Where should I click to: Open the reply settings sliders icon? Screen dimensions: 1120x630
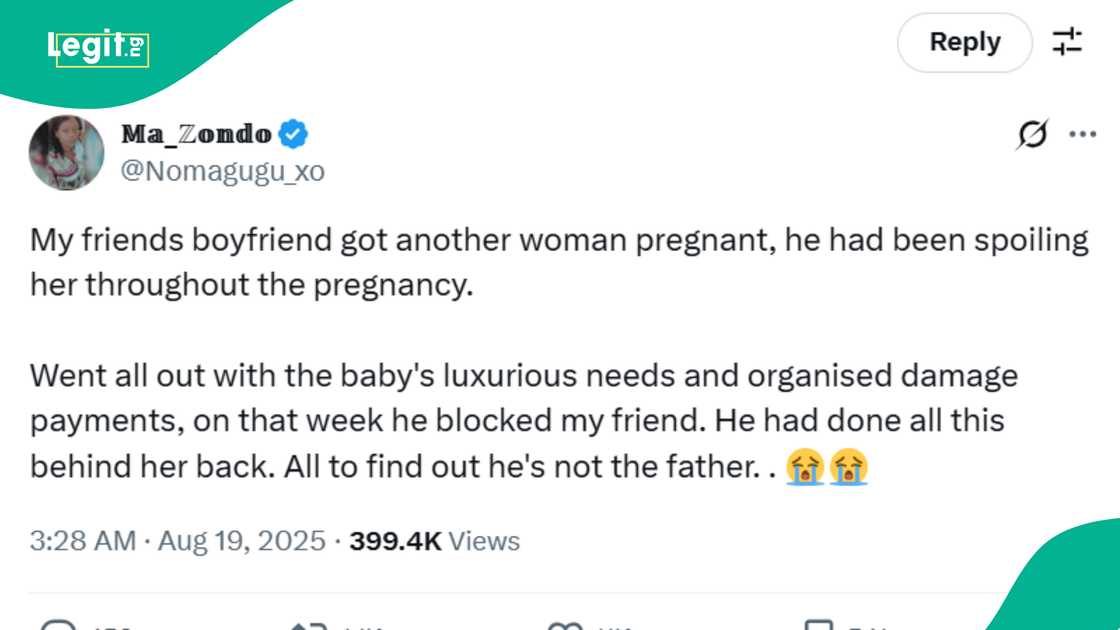coord(1068,42)
